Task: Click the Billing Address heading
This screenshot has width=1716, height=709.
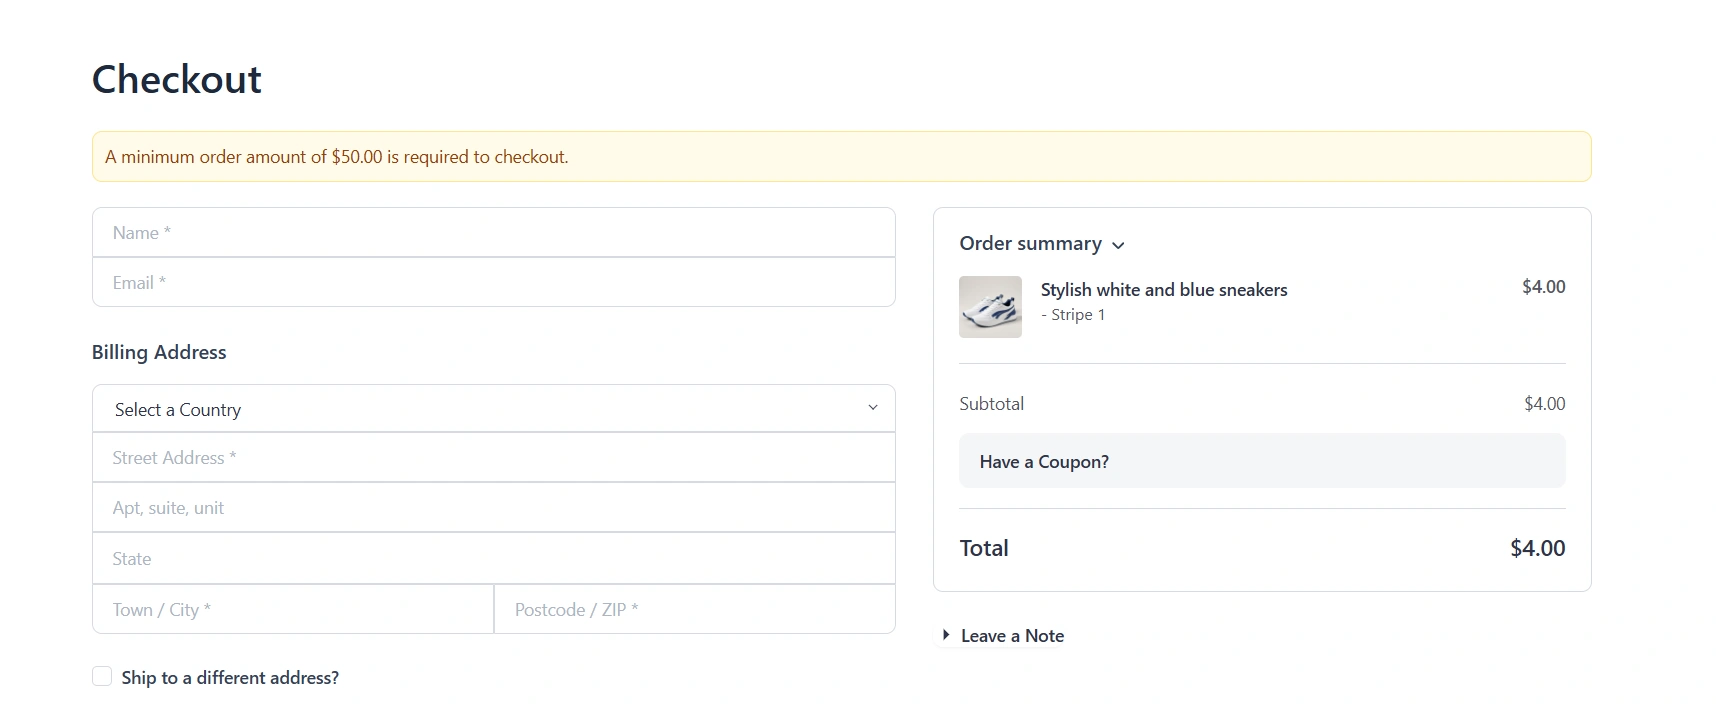Action: point(159,352)
